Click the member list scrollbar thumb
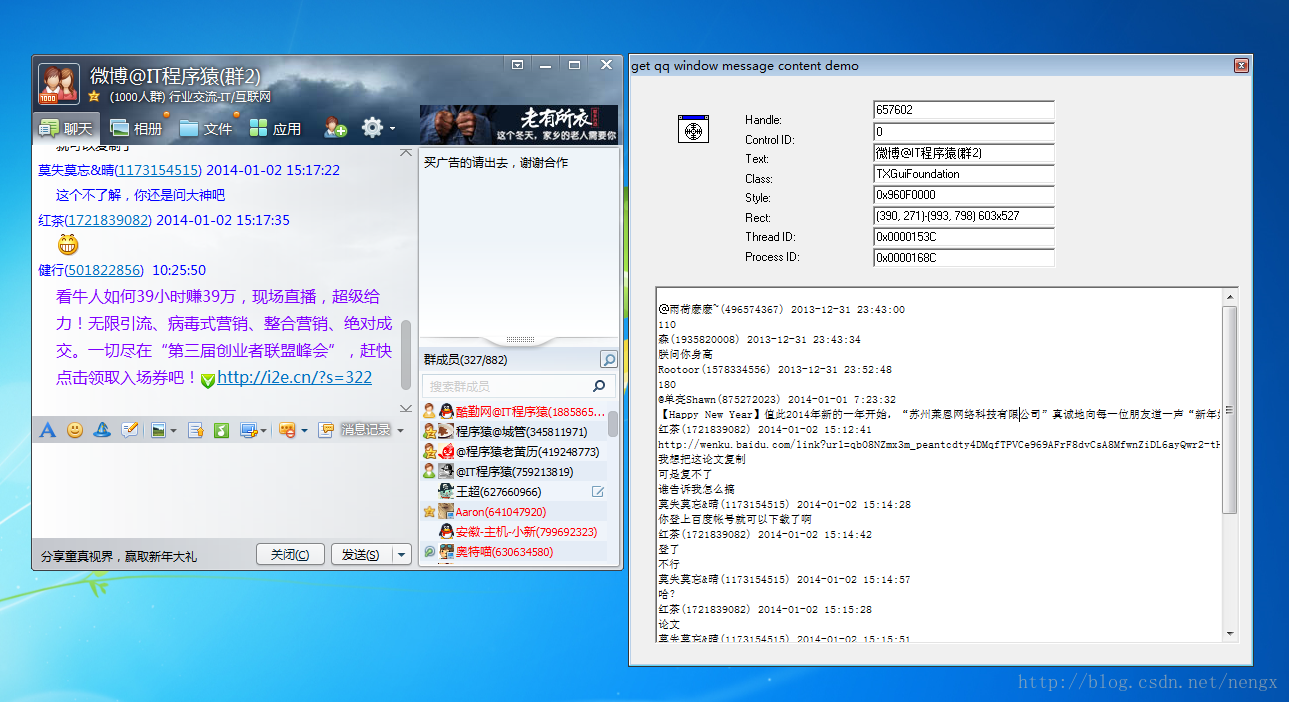The height and width of the screenshot is (702, 1289). point(612,423)
